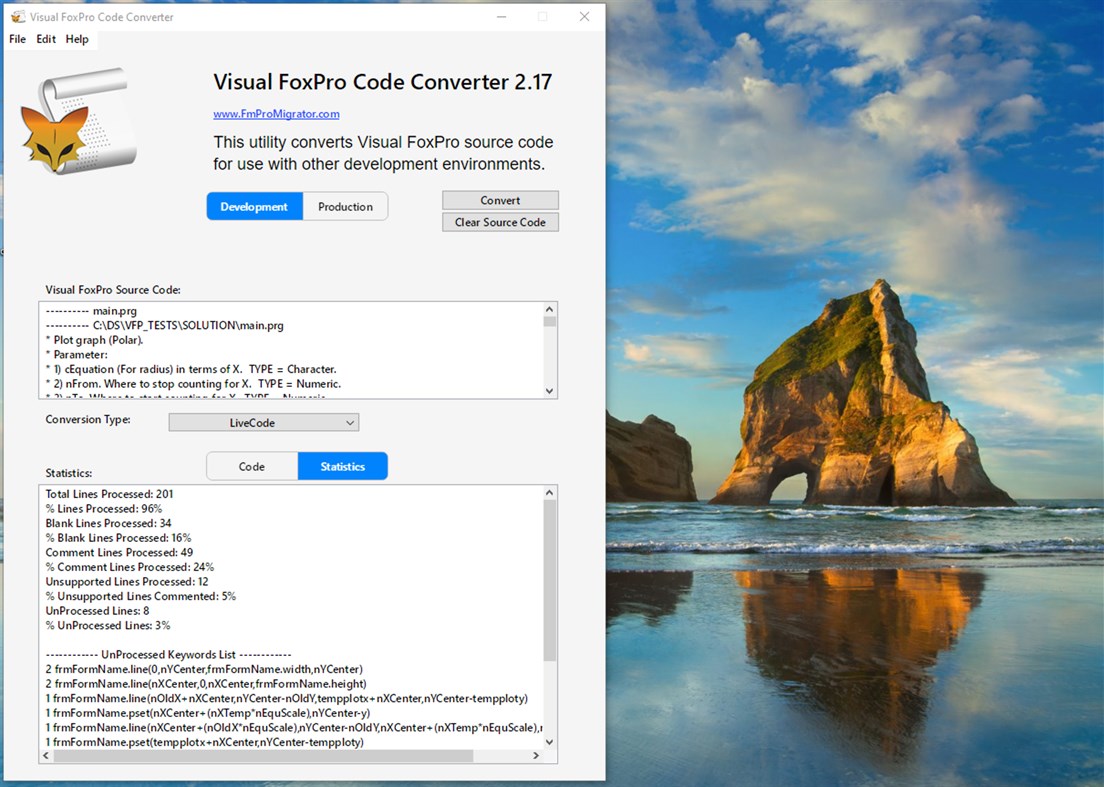Click the 'Total Lines Processed: 201' line

click(109, 493)
